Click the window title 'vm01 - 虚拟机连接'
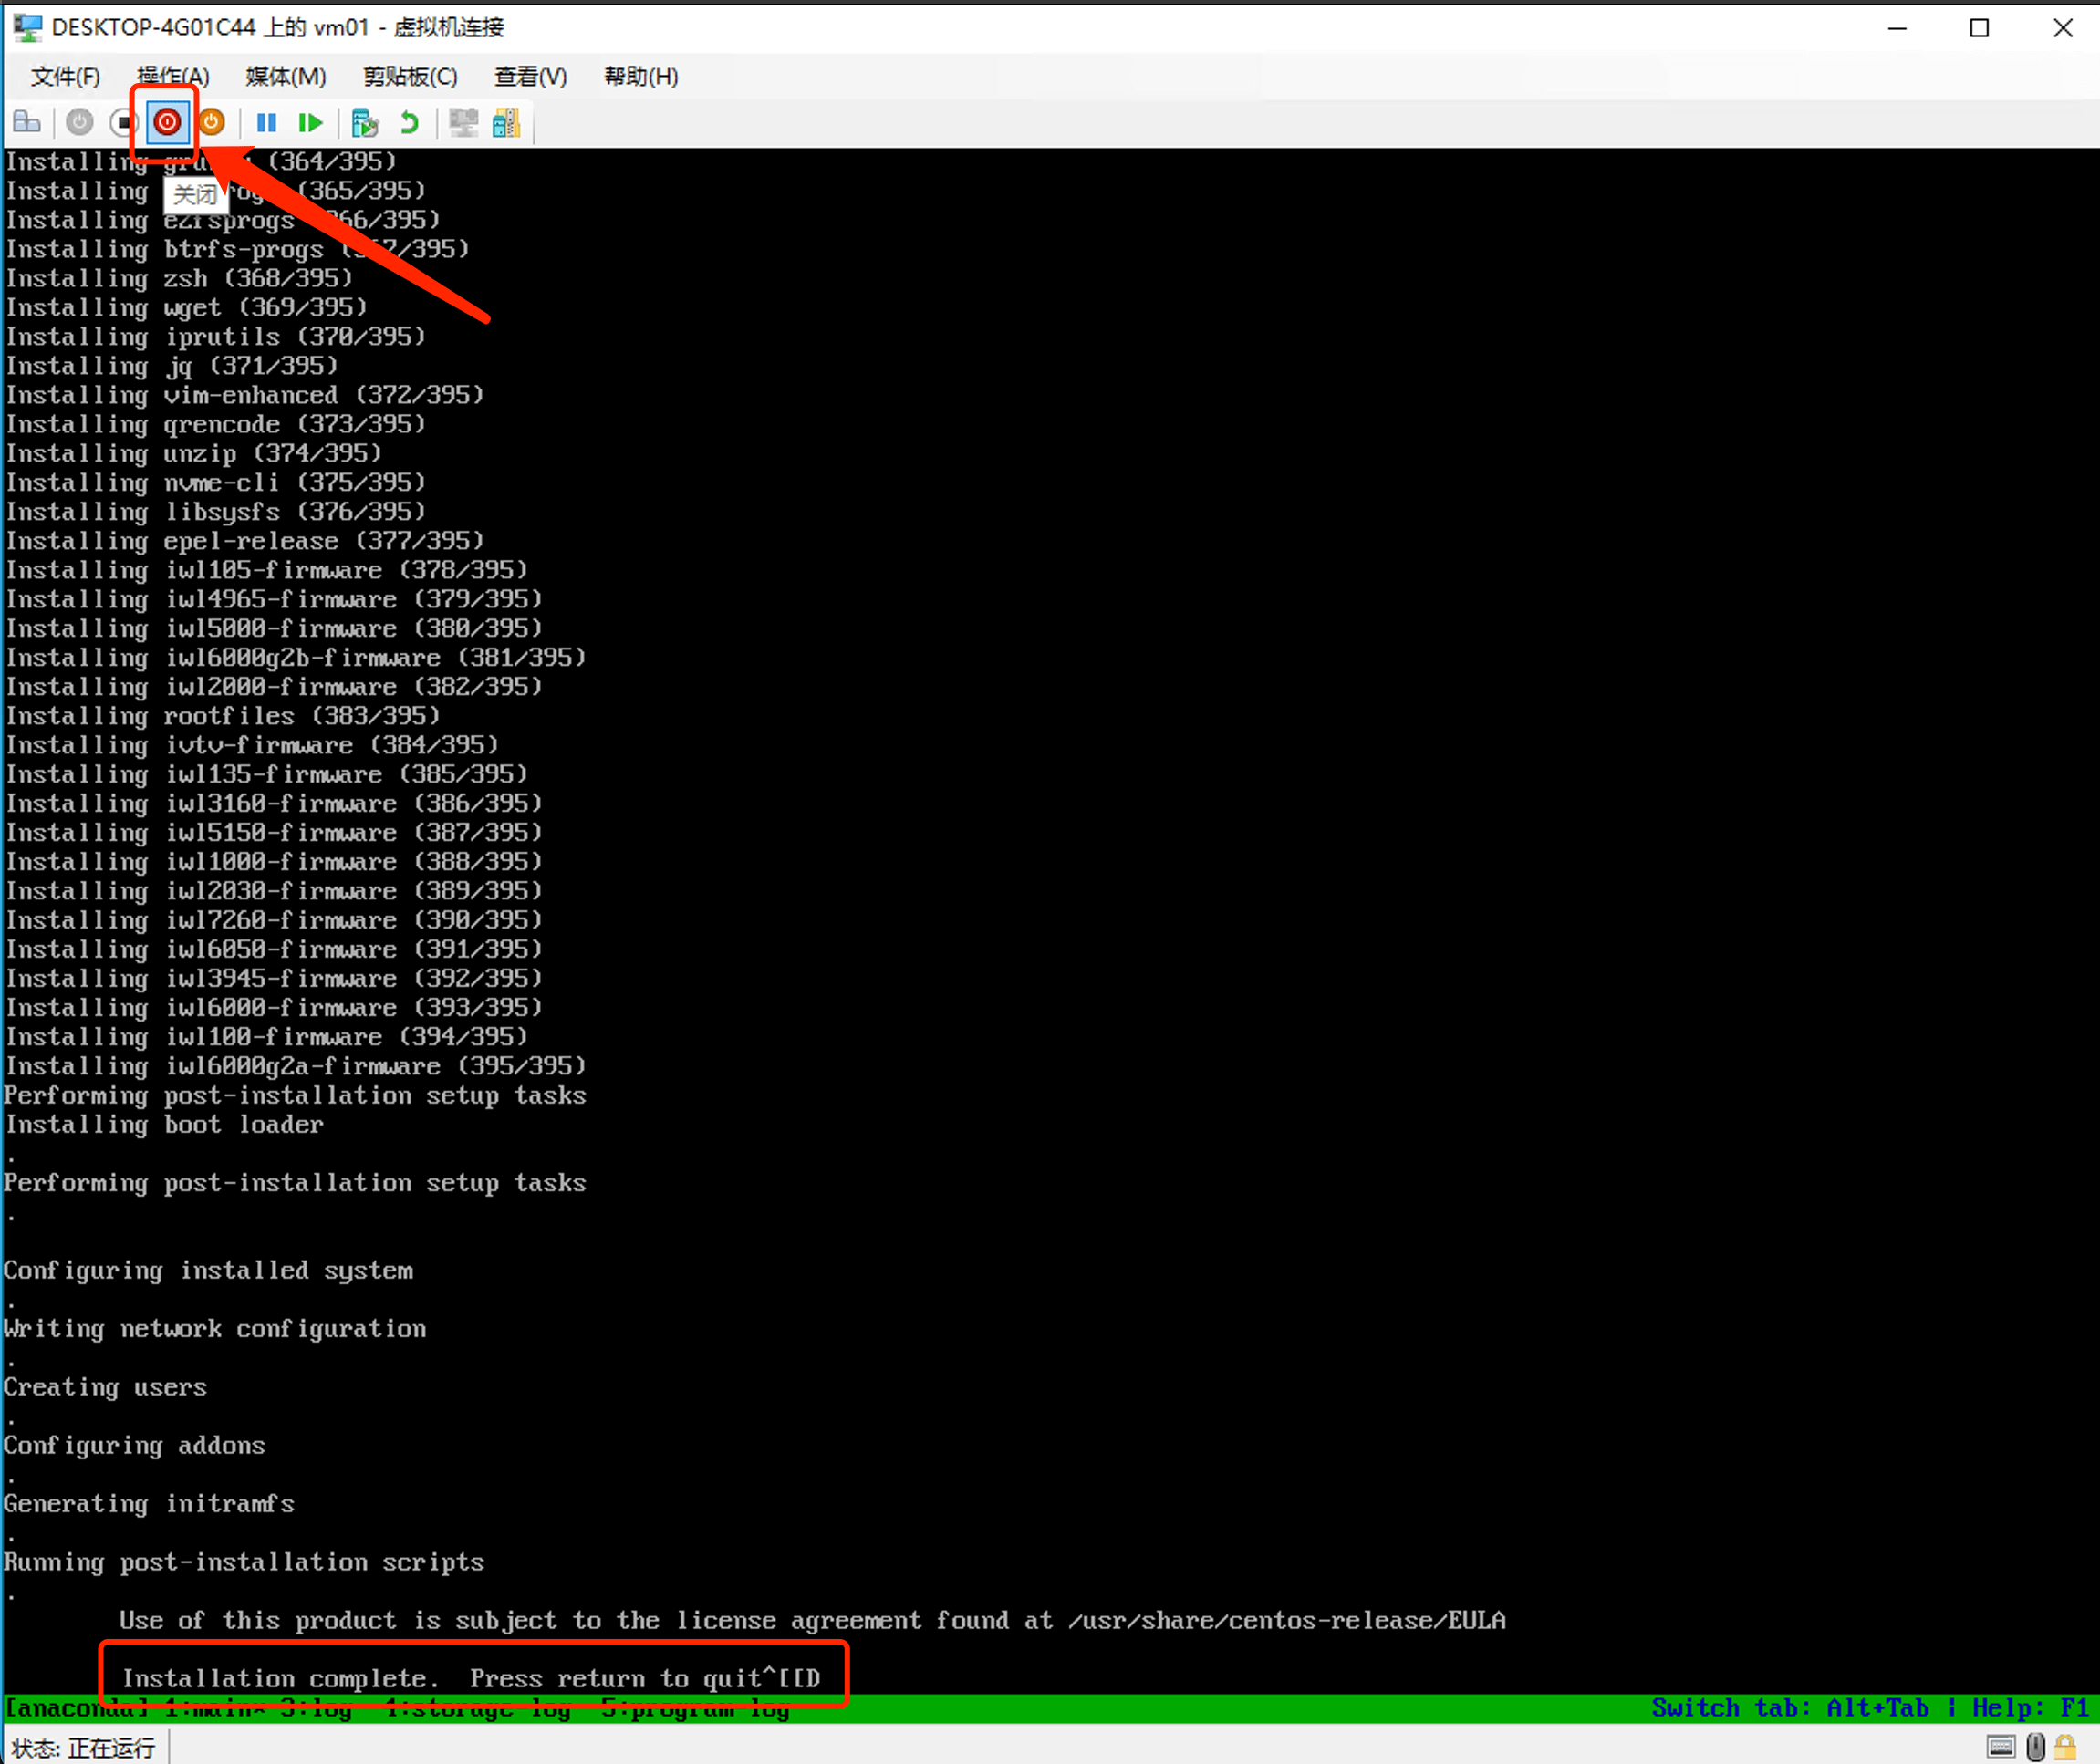Image resolution: width=2100 pixels, height=1764 pixels. pyautogui.click(x=409, y=27)
